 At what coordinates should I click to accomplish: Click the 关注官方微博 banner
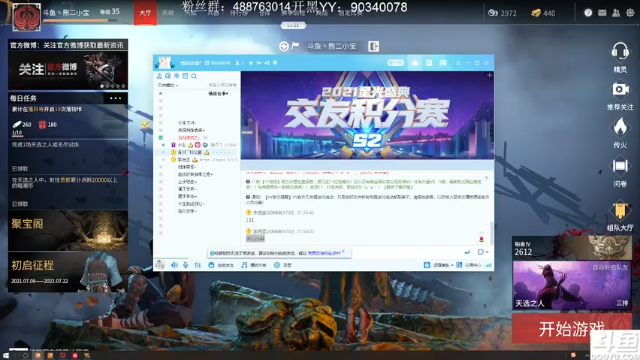68,70
